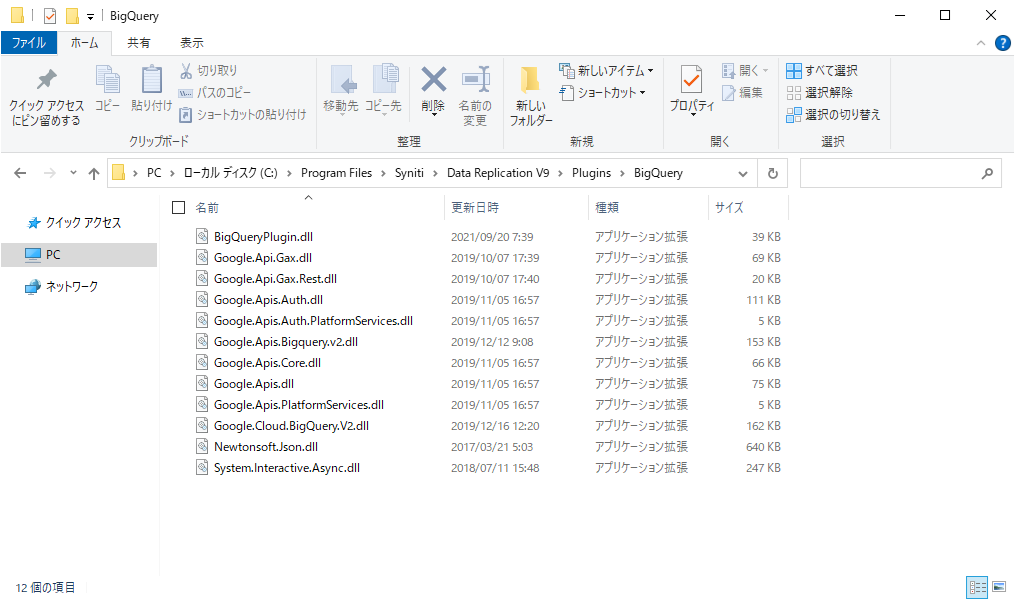
Task: Select the file Google.Apis.dll
Action: (x=254, y=384)
